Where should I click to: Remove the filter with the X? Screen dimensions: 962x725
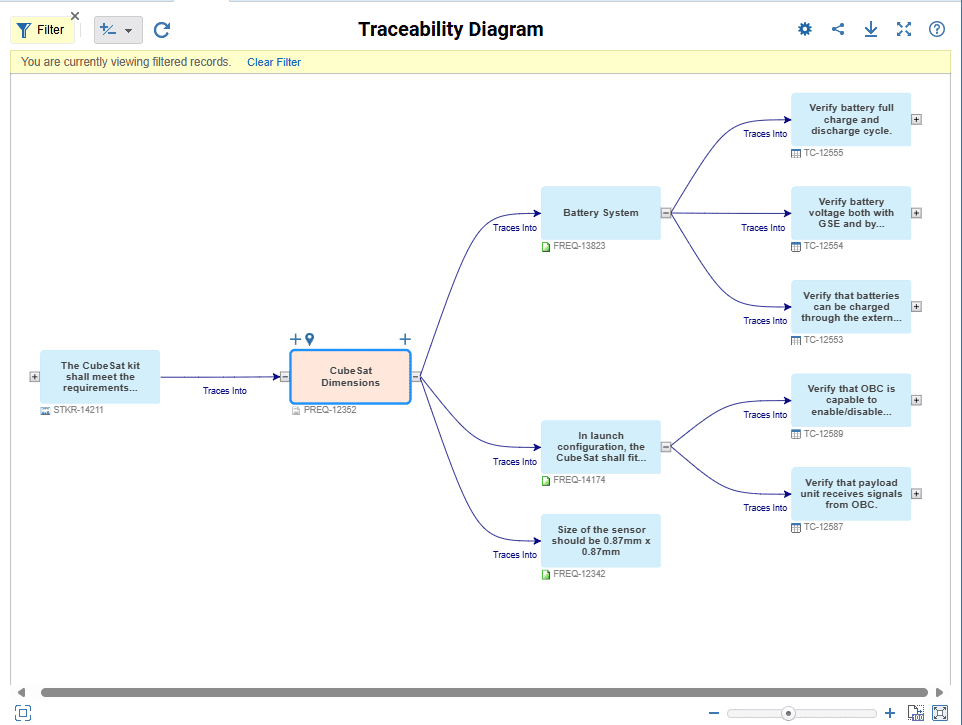click(75, 16)
